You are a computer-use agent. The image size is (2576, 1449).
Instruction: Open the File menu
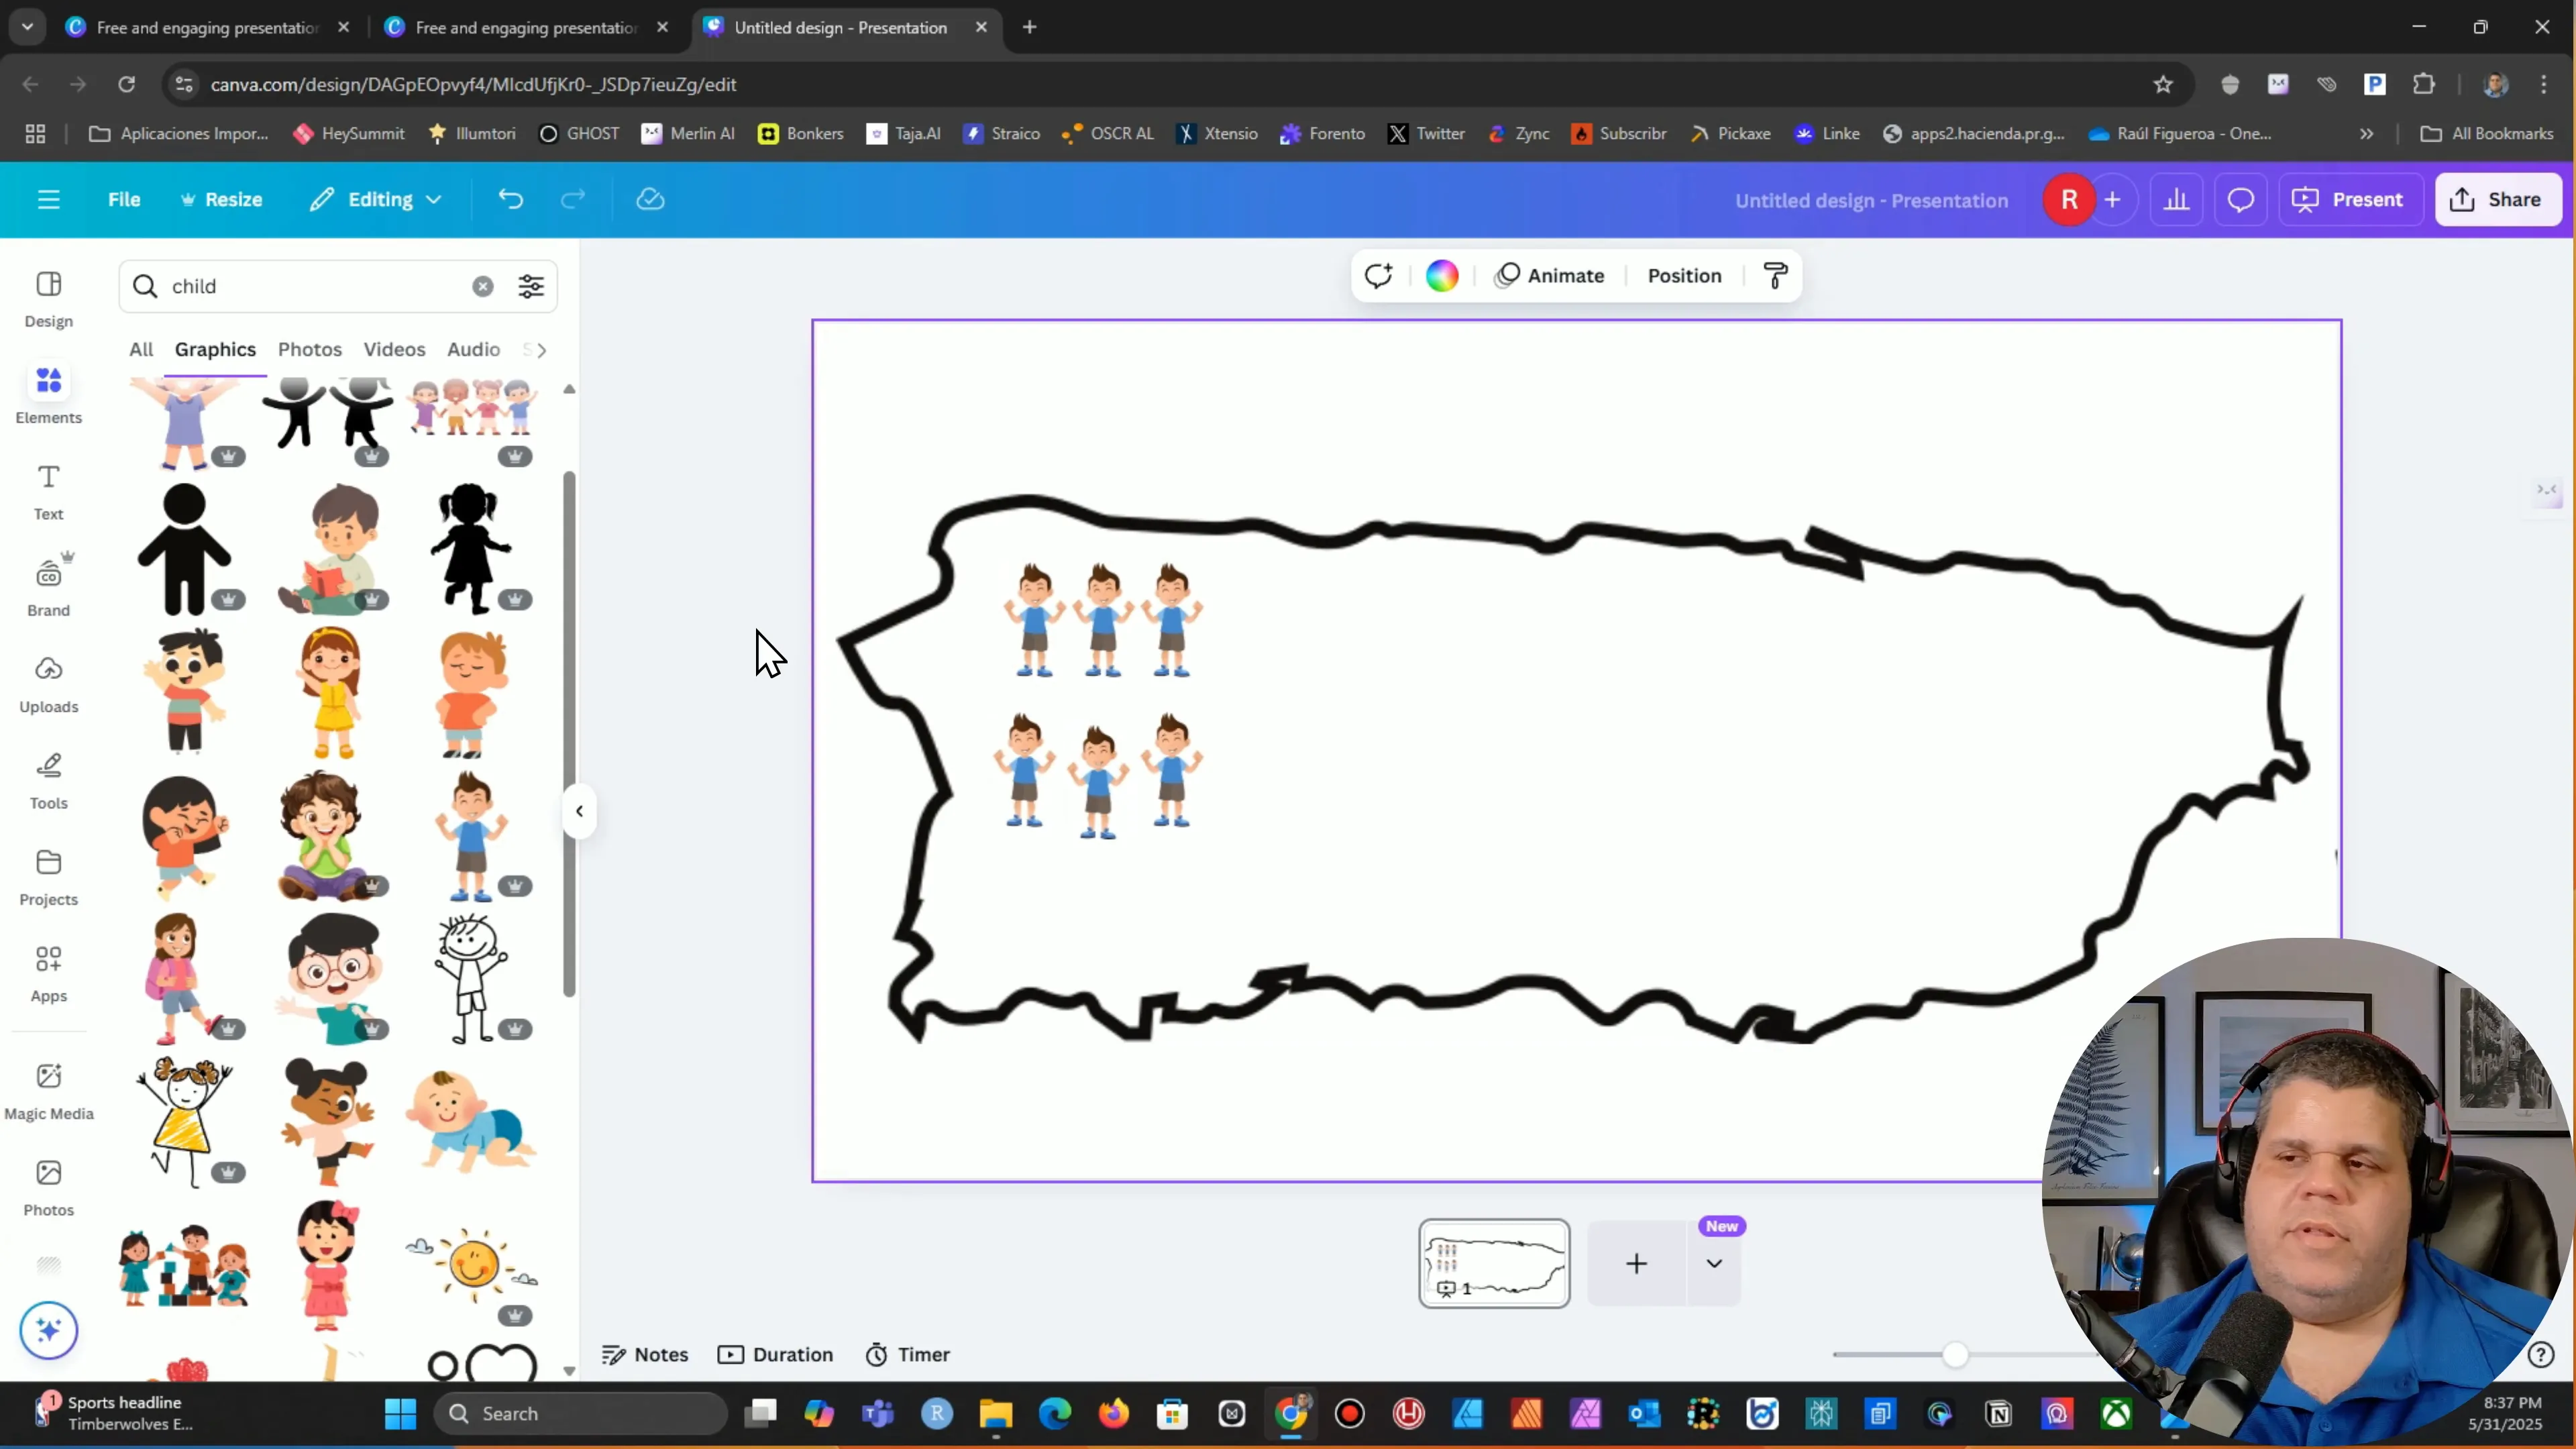[x=124, y=199]
